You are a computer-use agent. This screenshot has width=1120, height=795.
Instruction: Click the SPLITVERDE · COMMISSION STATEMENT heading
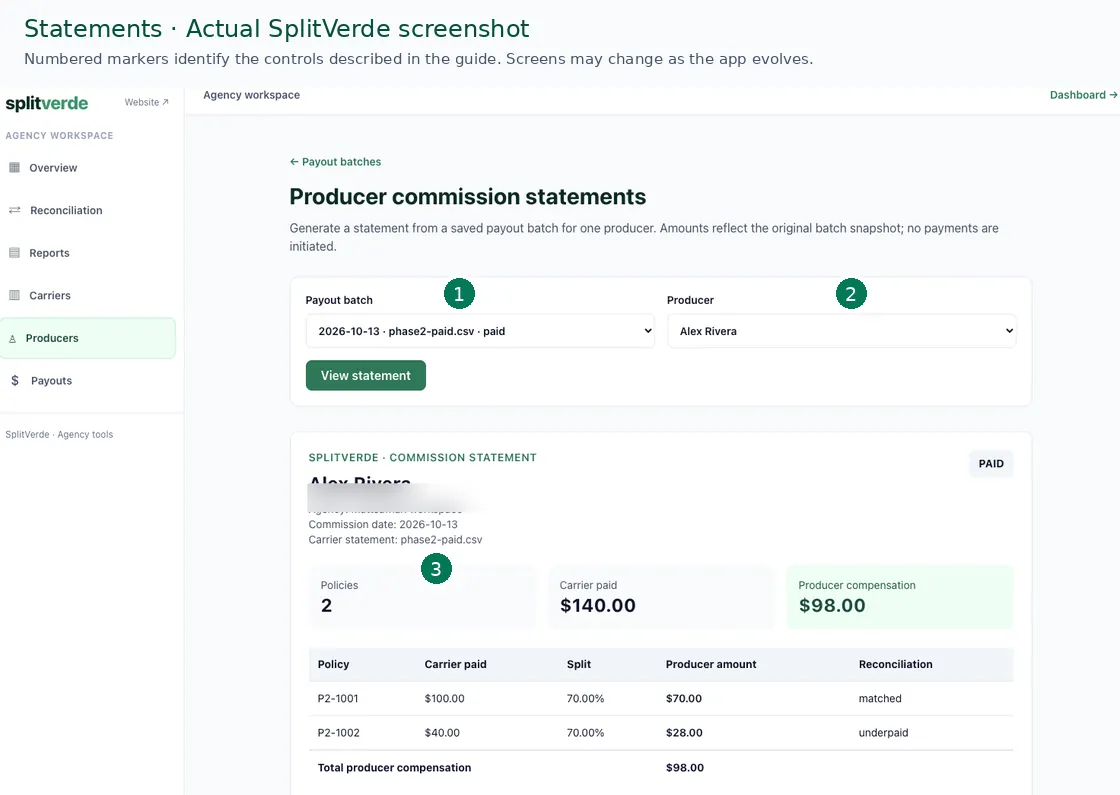point(422,457)
